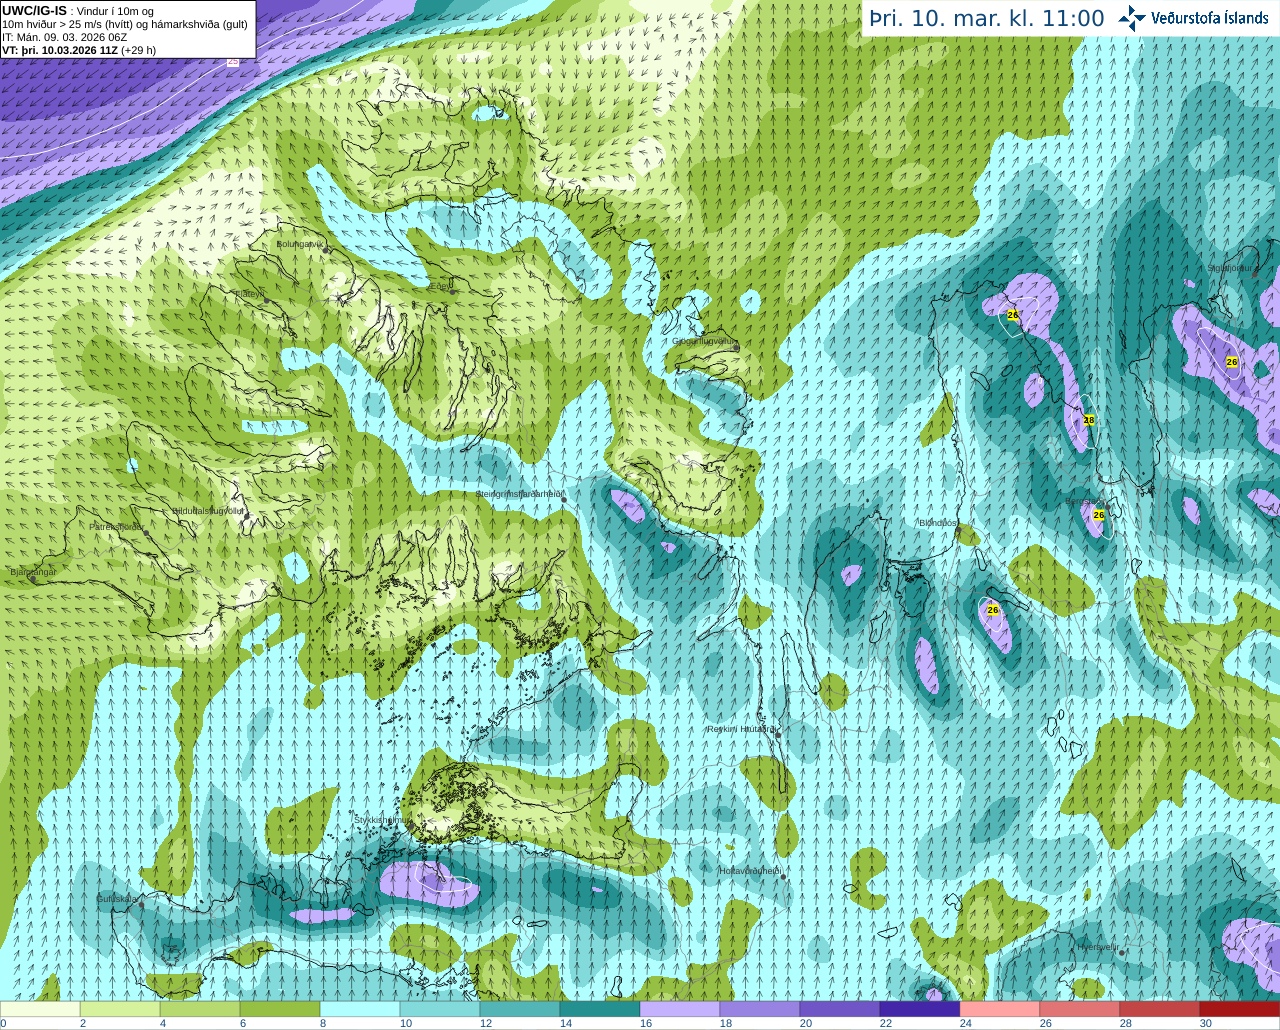Screen dimensions: 1280x1030
Task: Select the 18–20 m/s purple legend swatch
Action: [760, 1009]
